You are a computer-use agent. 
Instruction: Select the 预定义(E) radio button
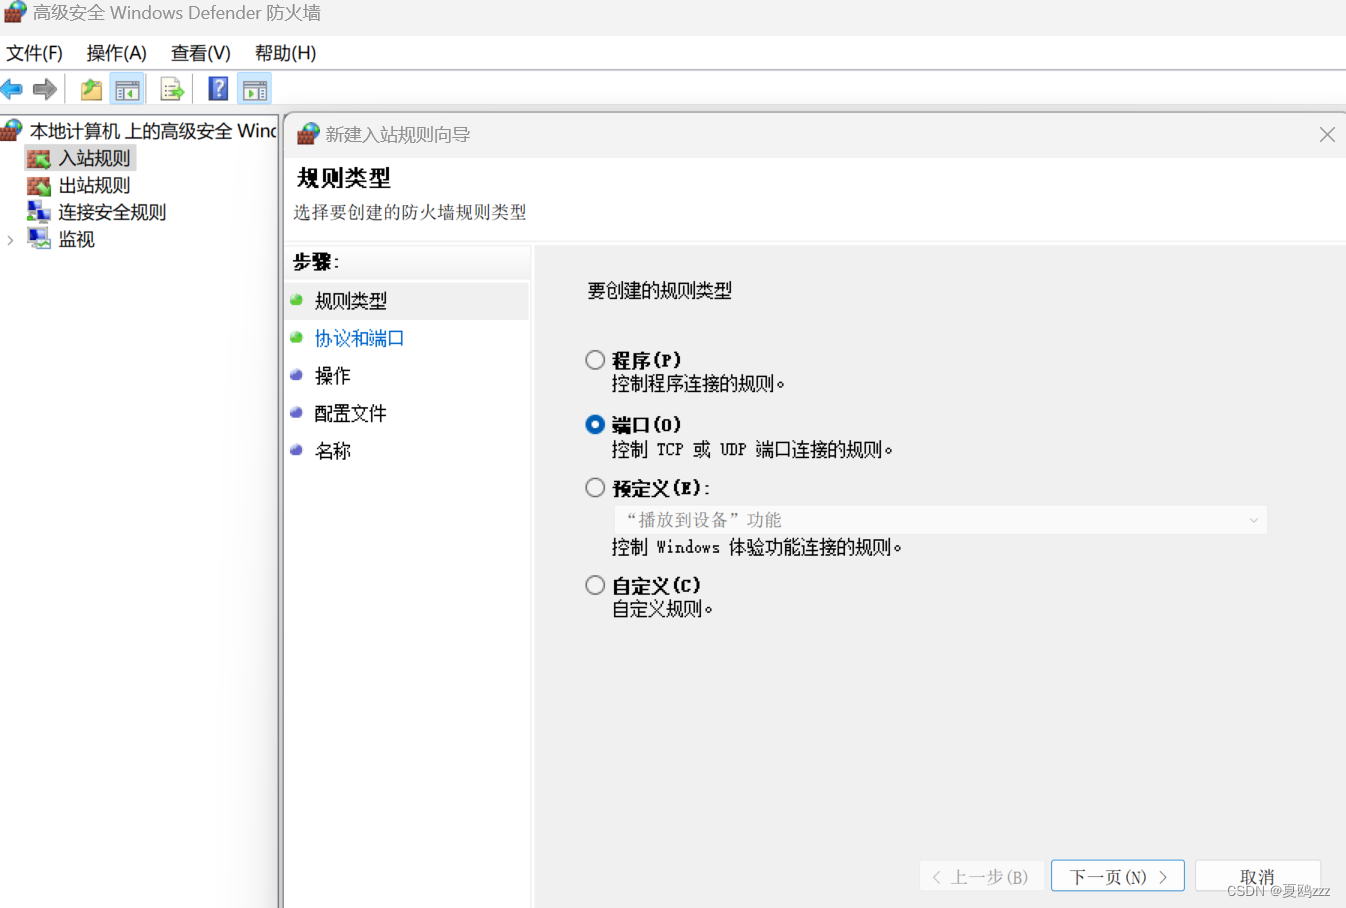point(595,488)
